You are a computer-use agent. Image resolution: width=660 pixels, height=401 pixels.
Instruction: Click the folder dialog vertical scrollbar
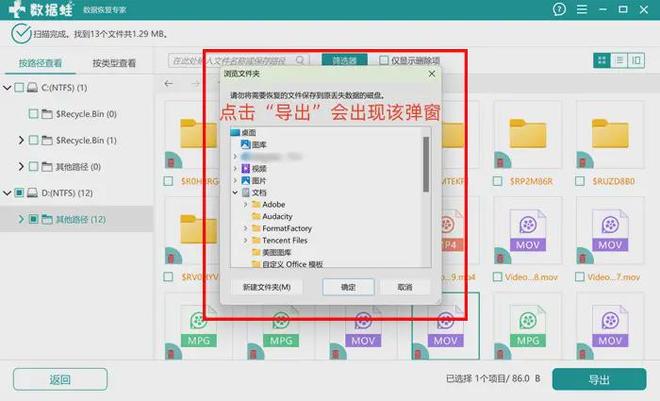pos(426,164)
